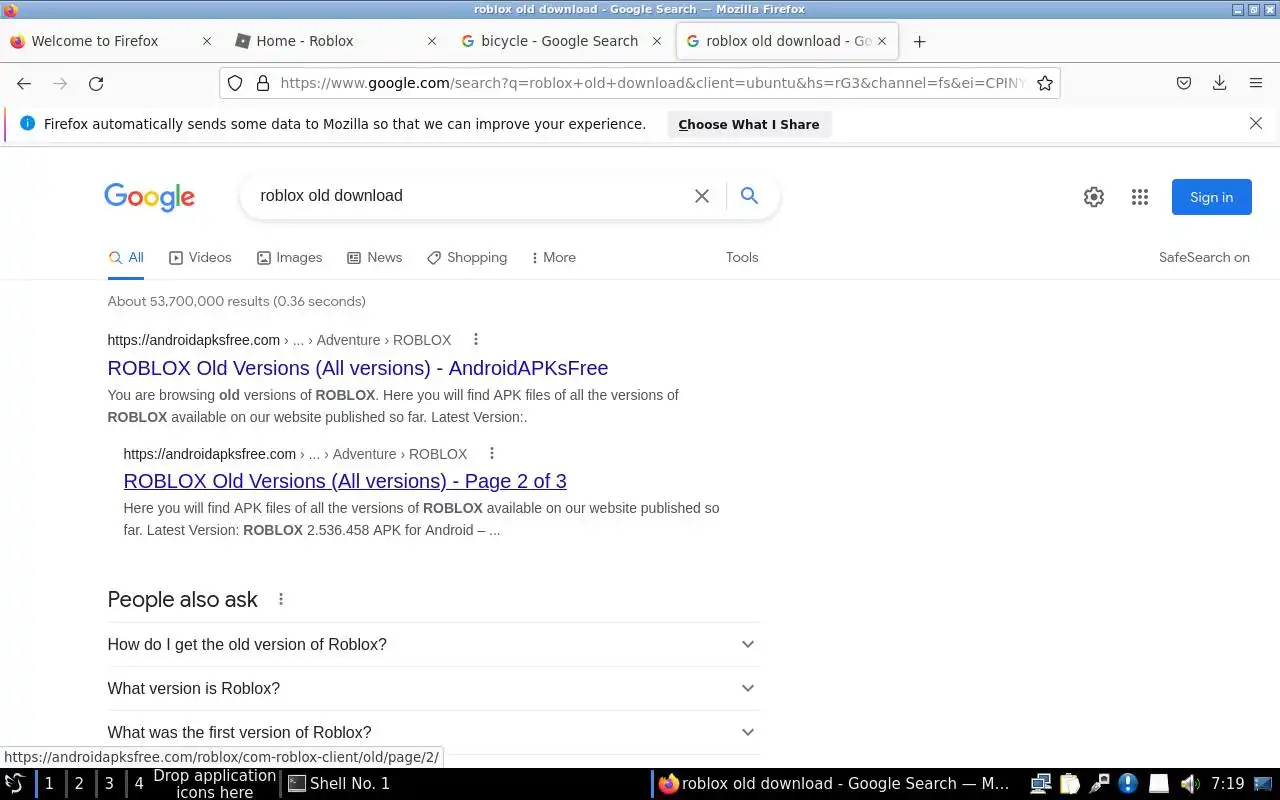The width and height of the screenshot is (1280, 800).
Task: Select the All results tab
Action: 126,258
